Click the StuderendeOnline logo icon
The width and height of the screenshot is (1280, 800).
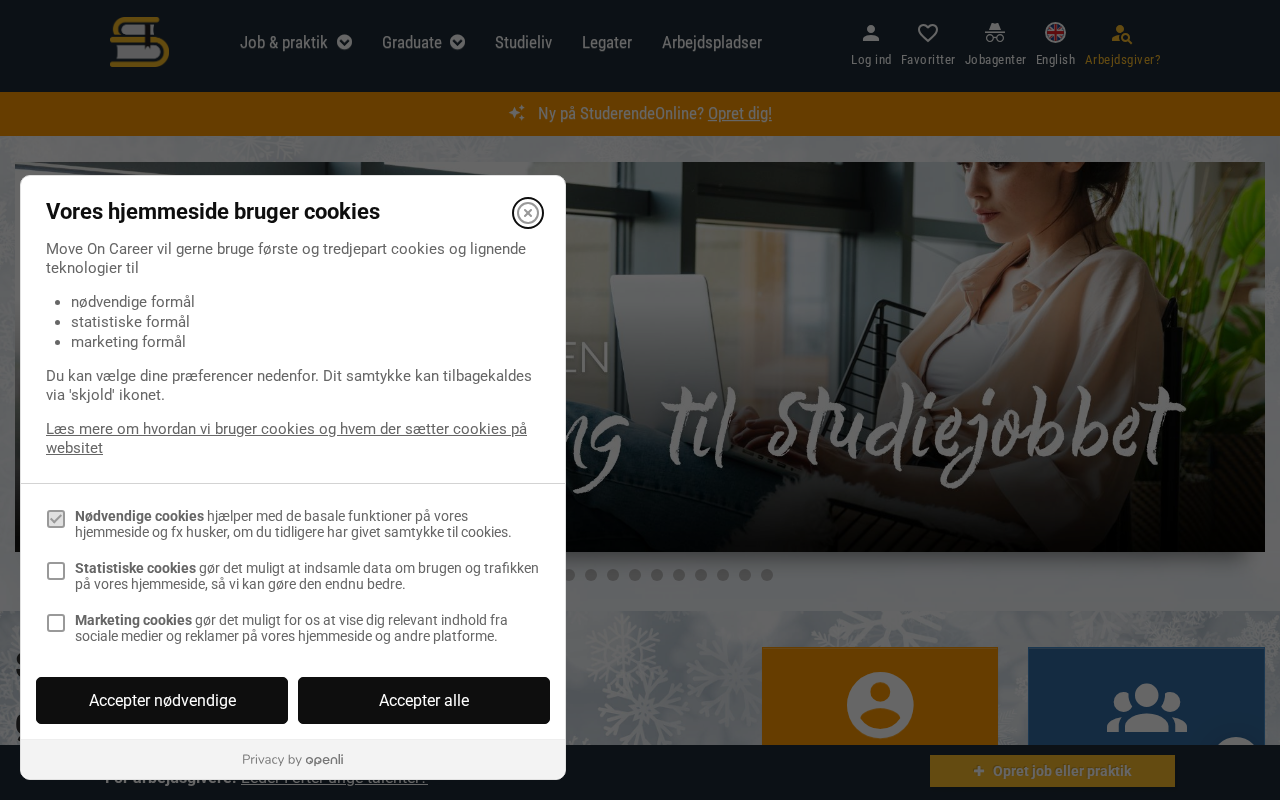139,42
